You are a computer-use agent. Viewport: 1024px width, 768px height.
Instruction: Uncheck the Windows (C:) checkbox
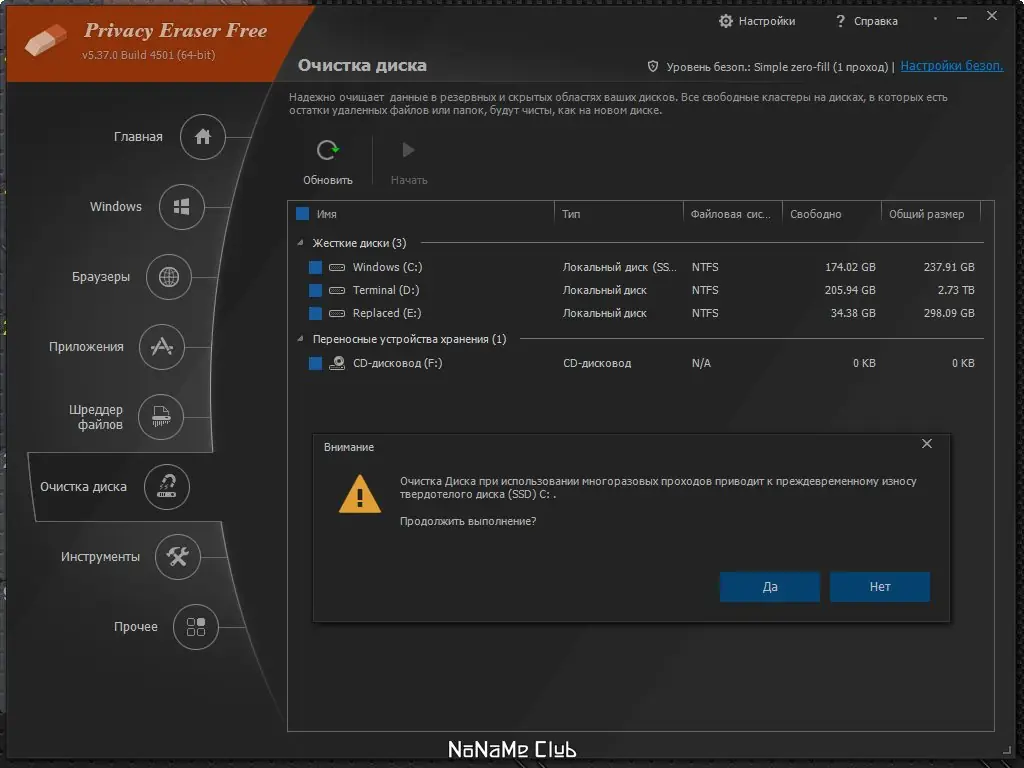315,267
